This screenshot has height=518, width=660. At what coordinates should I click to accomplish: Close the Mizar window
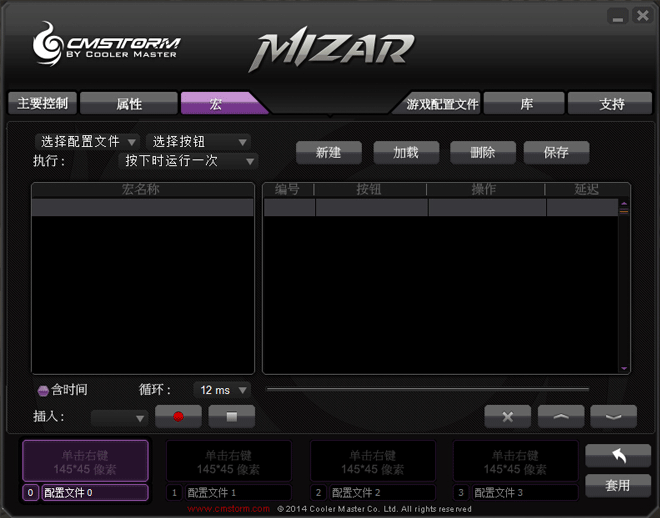tap(643, 16)
